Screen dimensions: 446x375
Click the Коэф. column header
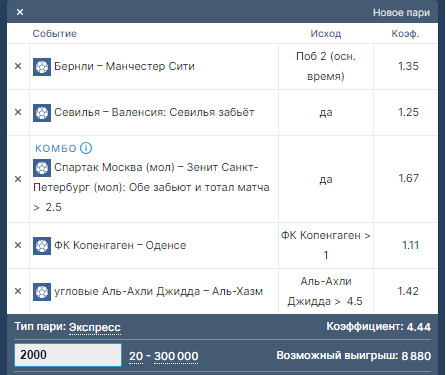(x=405, y=33)
